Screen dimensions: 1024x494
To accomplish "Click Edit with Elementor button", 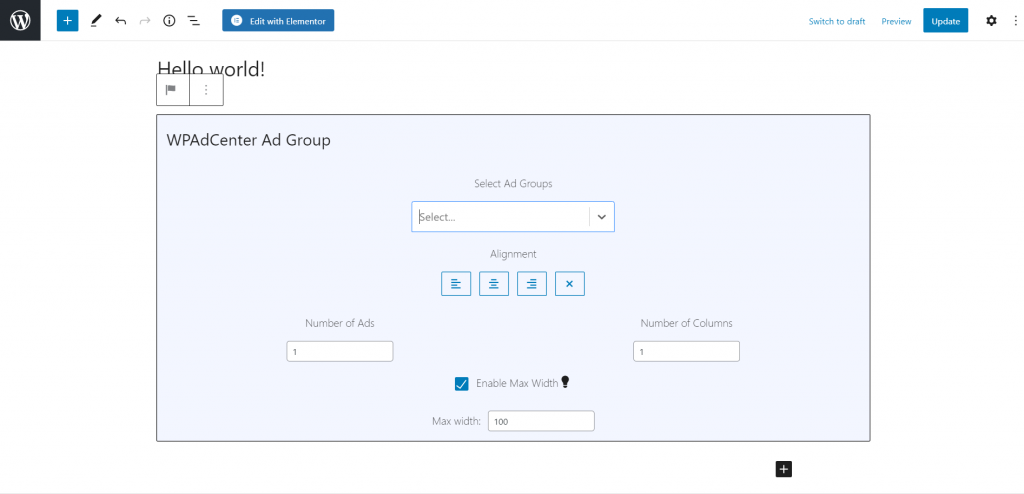I will 278,20.
